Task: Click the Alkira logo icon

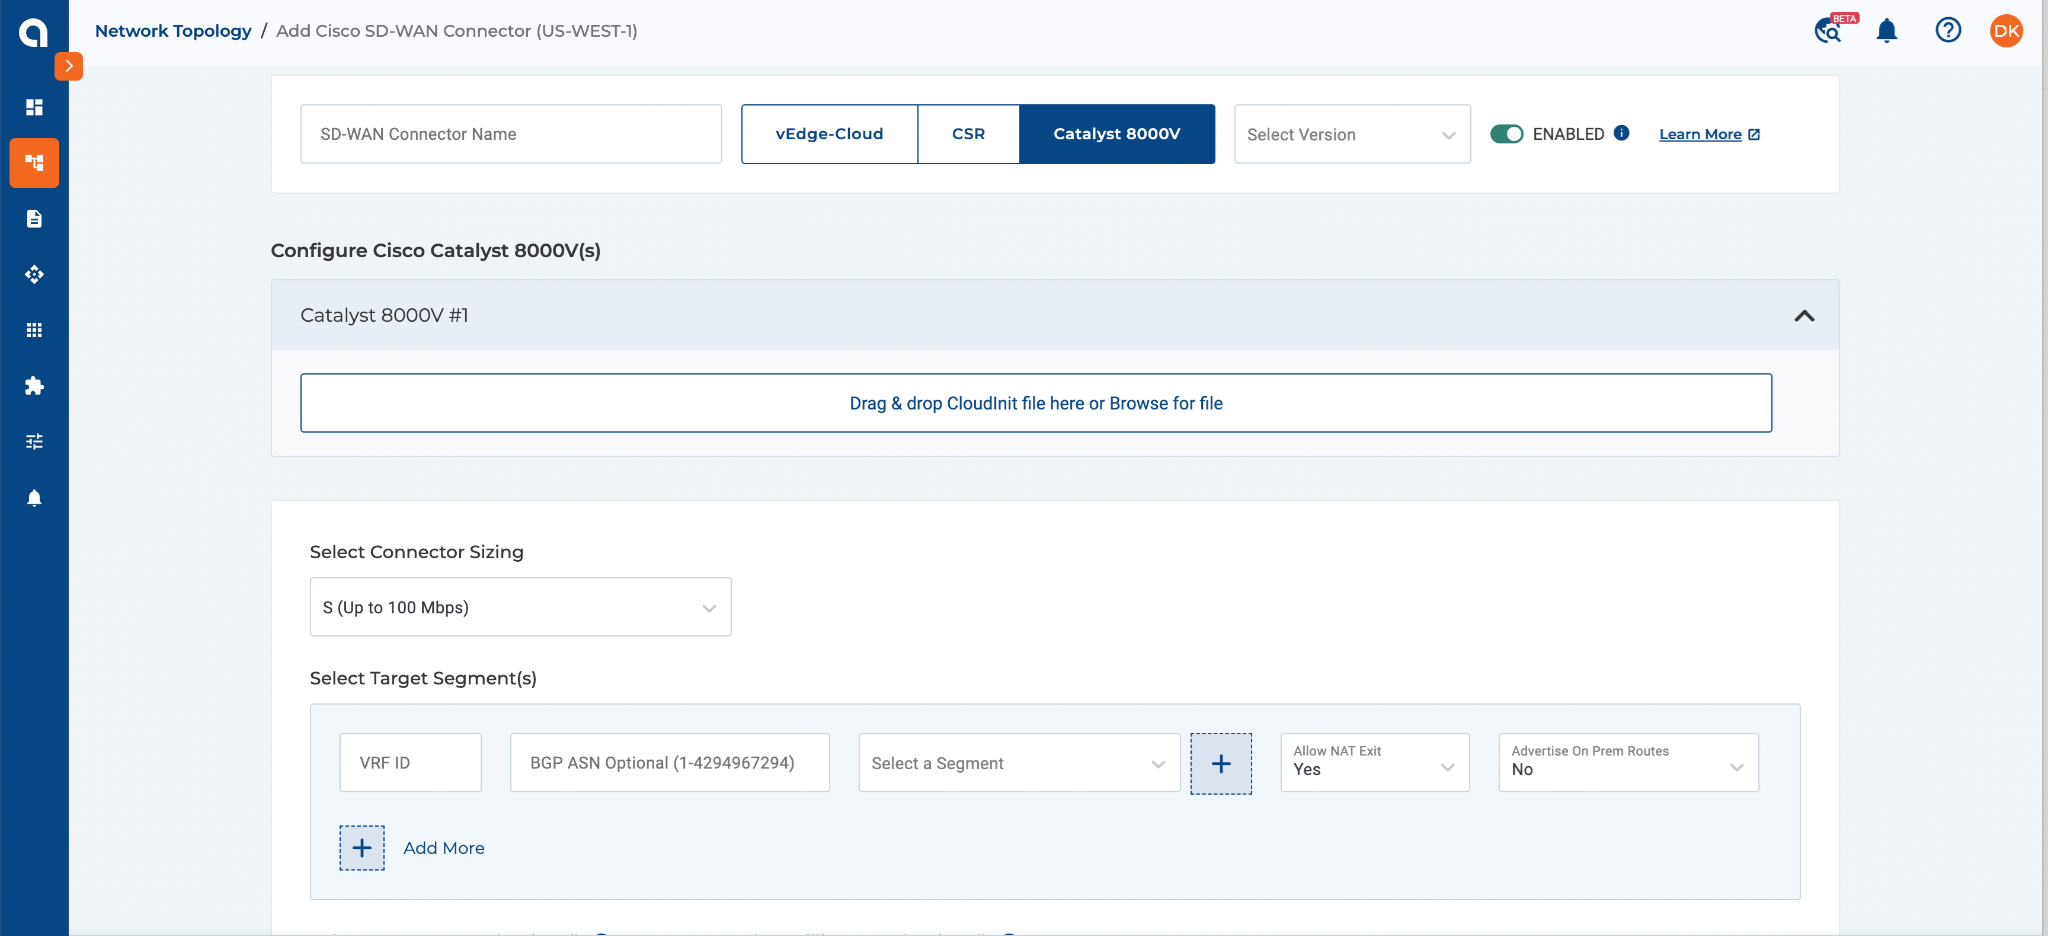Action: pyautogui.click(x=33, y=33)
